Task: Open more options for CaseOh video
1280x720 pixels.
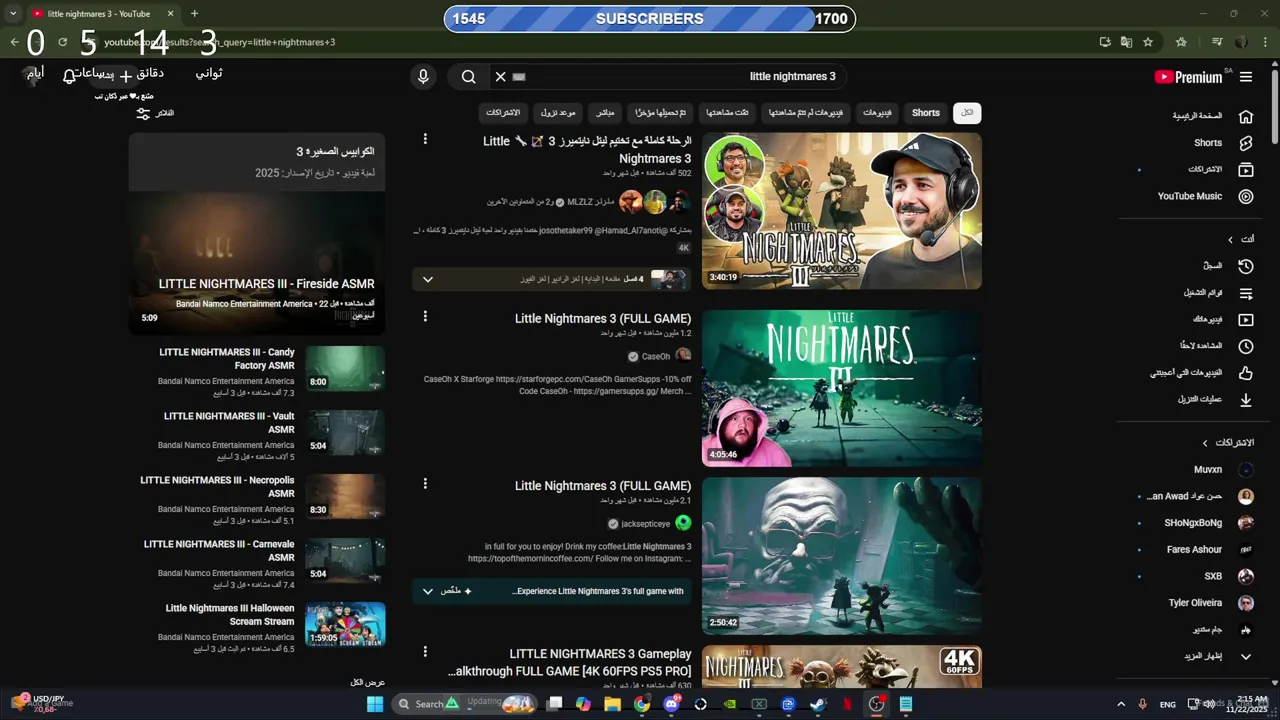Action: click(425, 316)
